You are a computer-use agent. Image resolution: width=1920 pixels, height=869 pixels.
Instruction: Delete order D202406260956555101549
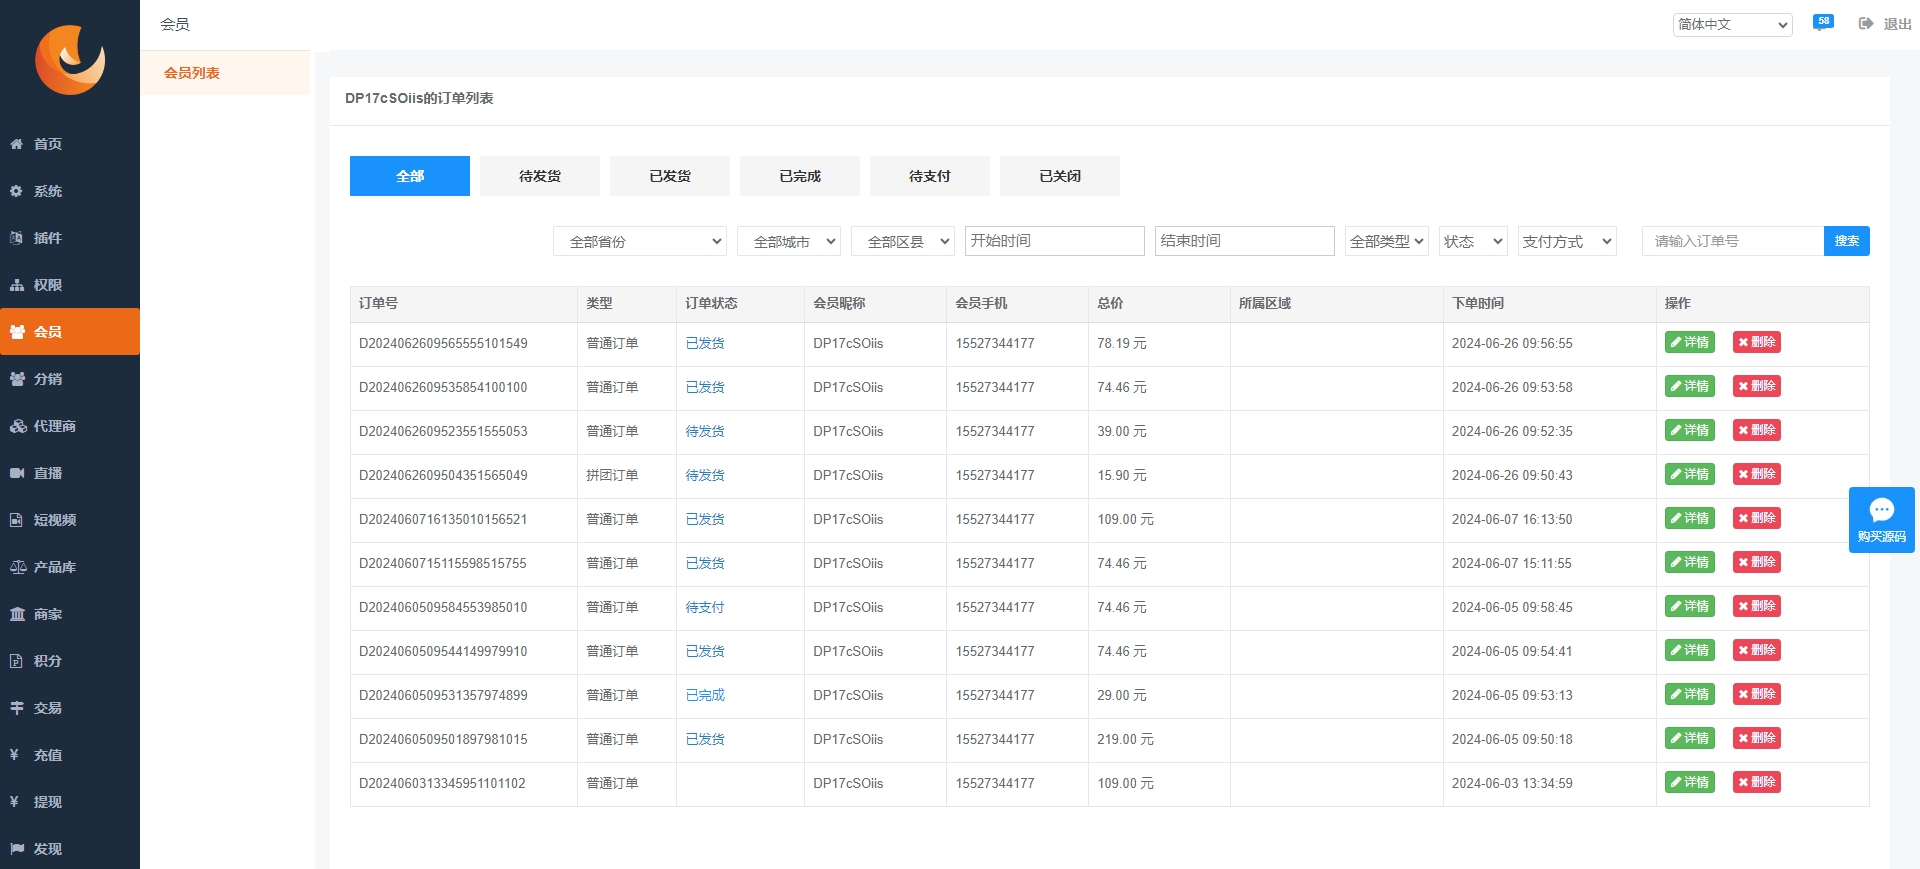1756,342
